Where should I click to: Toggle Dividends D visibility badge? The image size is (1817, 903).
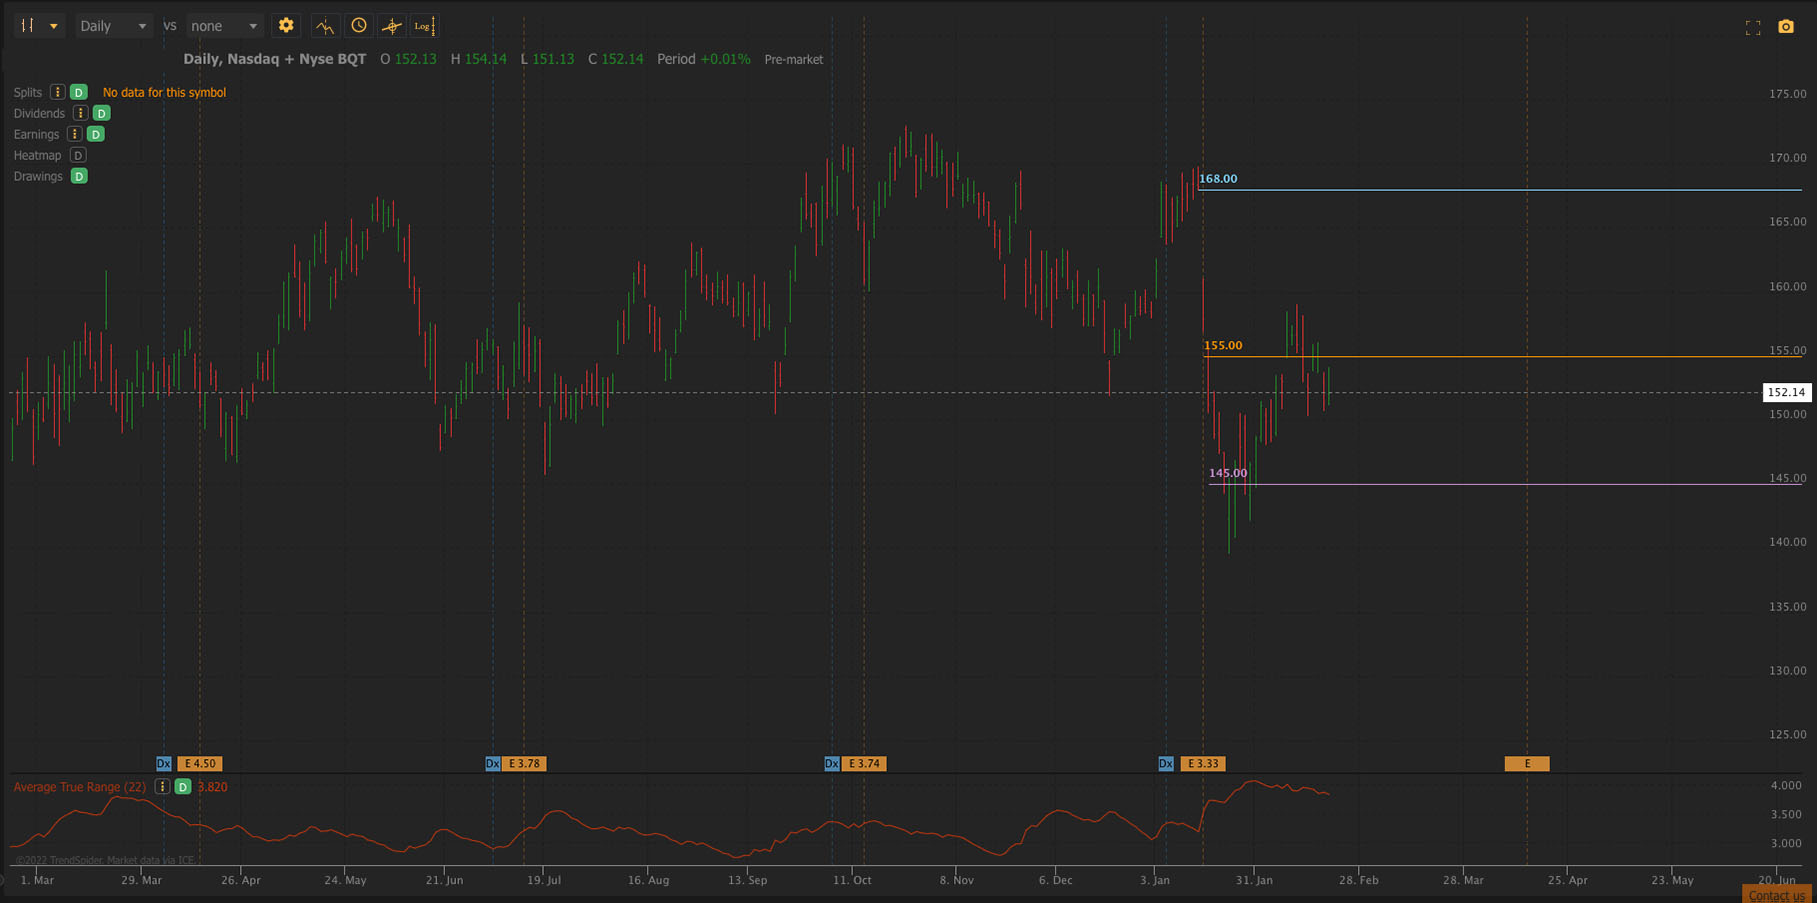point(102,113)
